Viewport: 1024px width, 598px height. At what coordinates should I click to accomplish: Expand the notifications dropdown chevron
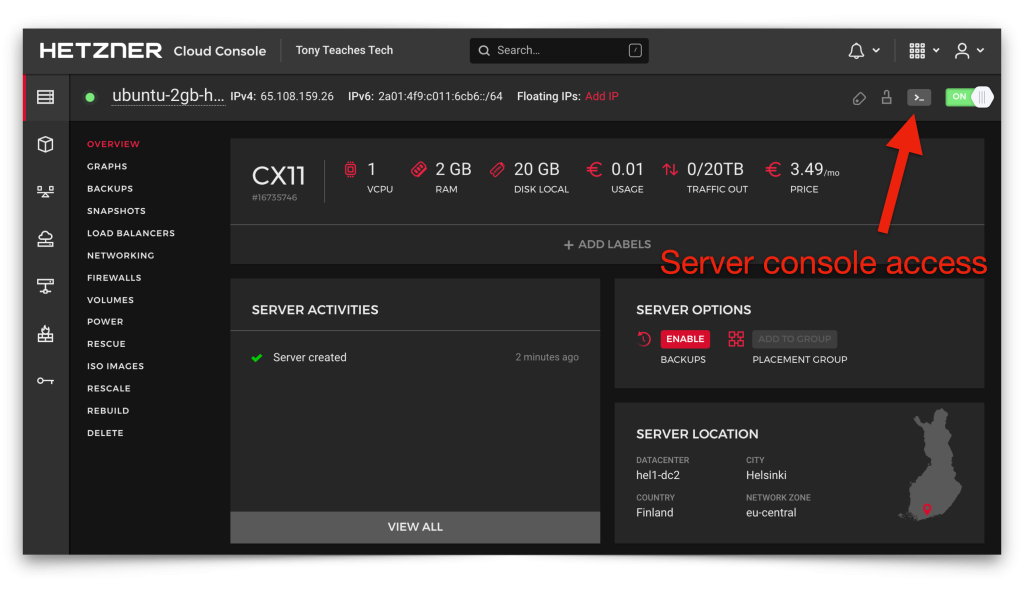(876, 50)
